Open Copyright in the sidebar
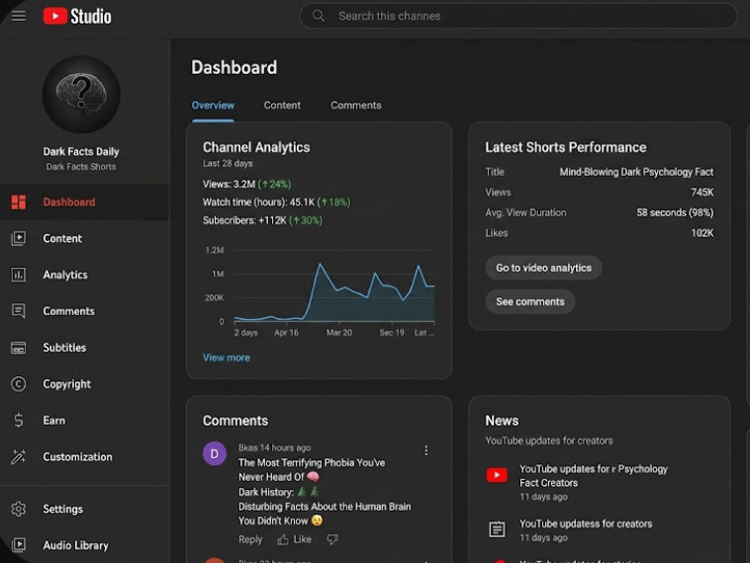 click(84, 384)
